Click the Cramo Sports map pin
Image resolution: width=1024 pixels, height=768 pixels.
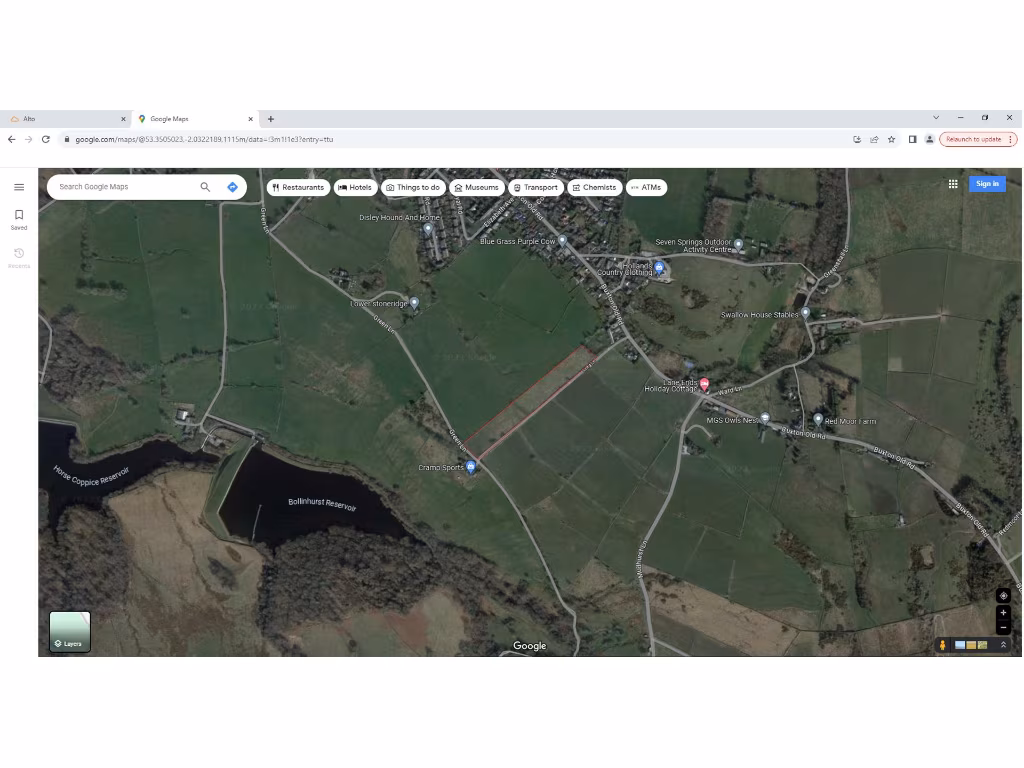click(x=471, y=467)
